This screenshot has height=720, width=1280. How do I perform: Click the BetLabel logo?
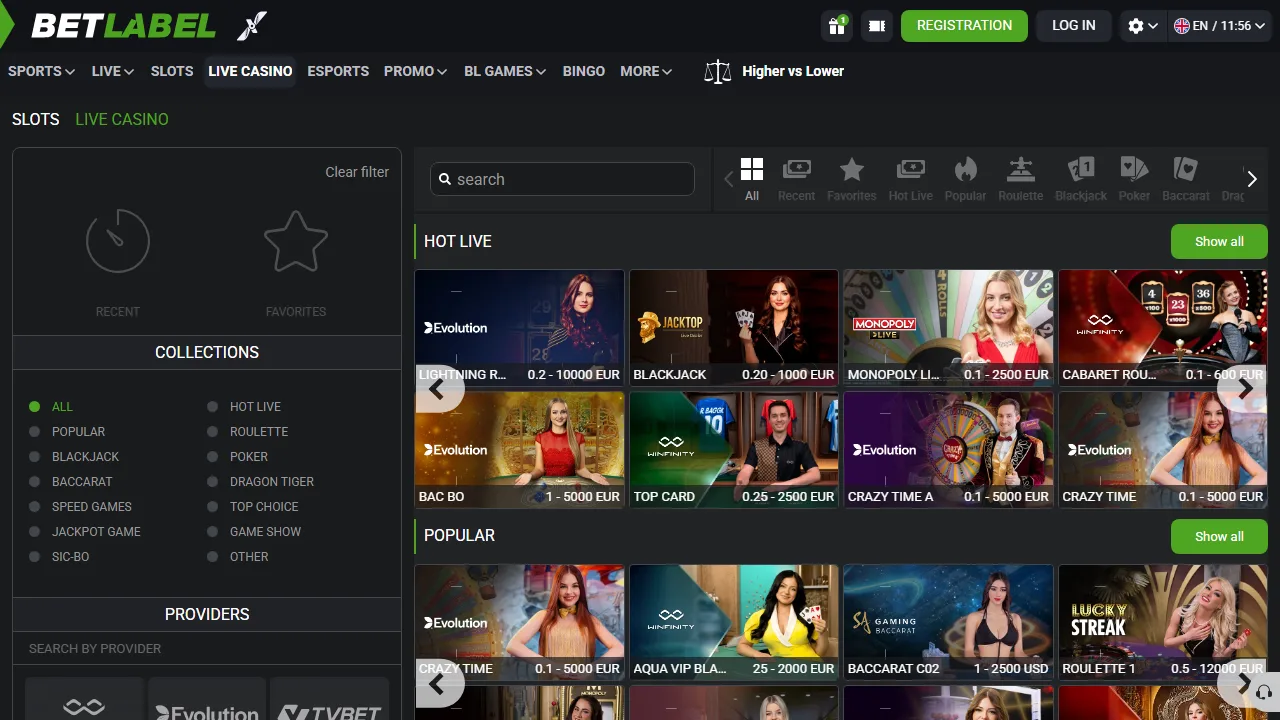124,26
